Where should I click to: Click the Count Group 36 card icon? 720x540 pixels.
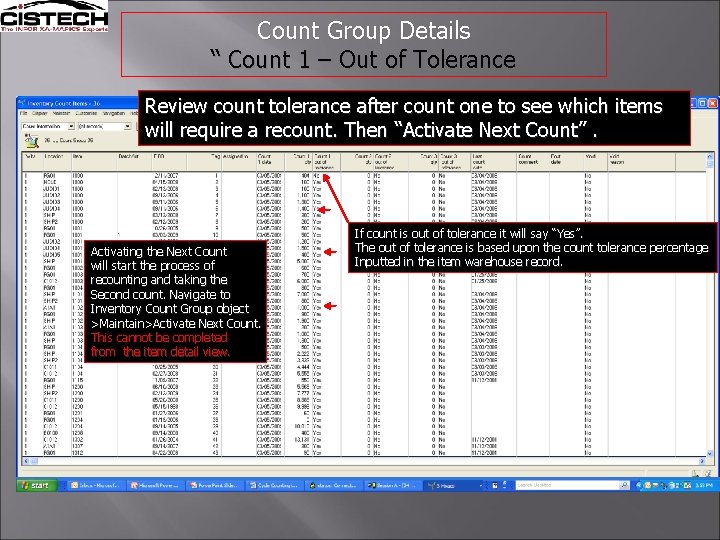31,141
